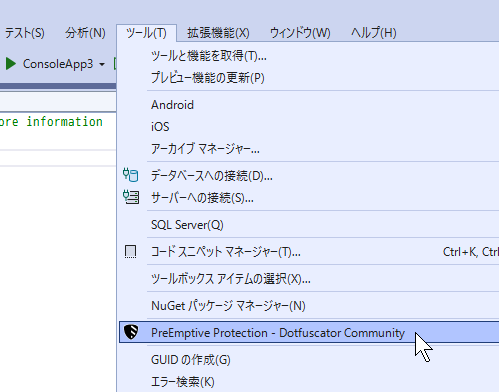Click the database connection plug icon

(130, 175)
